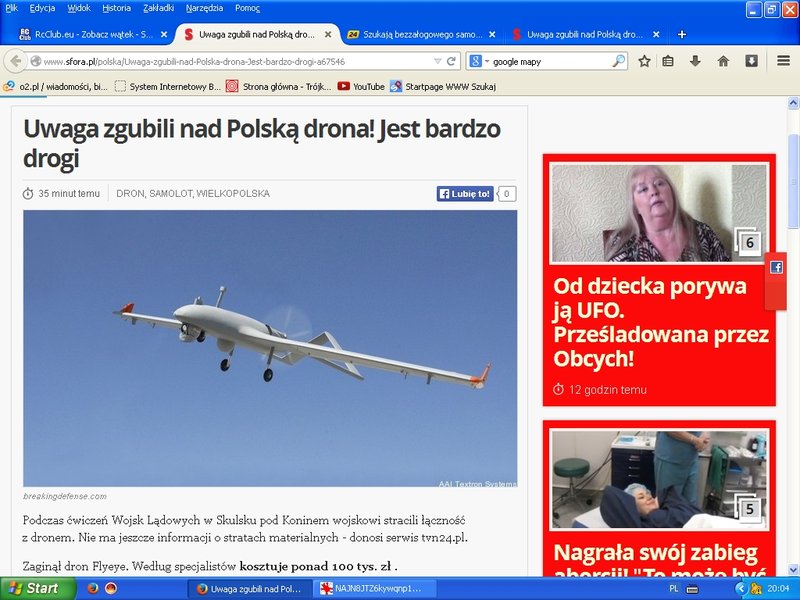Open the Historia menu
This screenshot has height=600, width=800.
coord(116,8)
